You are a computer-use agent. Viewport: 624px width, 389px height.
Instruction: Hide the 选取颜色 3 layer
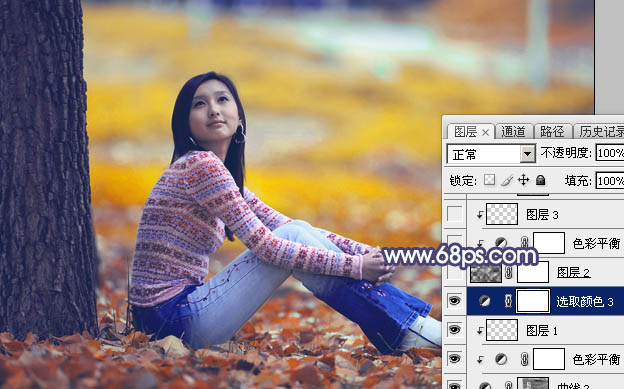tap(454, 301)
